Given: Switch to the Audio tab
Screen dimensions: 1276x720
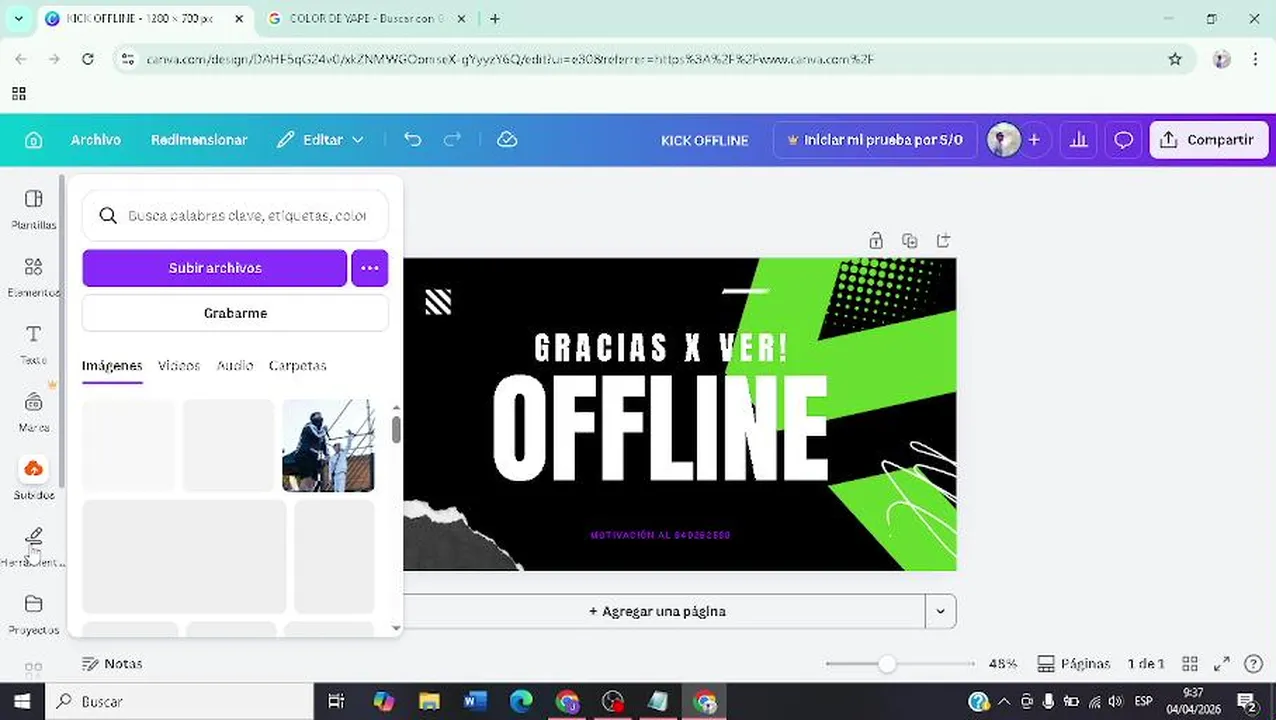Looking at the screenshot, I should (x=235, y=366).
